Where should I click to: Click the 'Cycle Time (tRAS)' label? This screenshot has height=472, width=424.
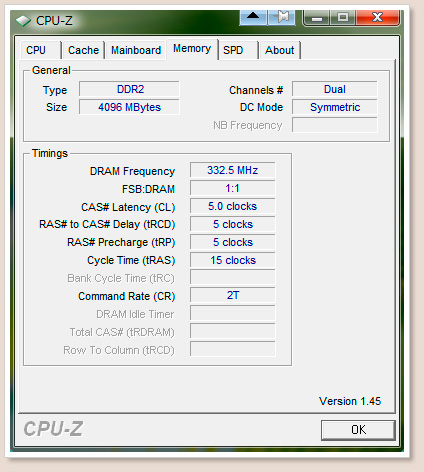pos(131,261)
